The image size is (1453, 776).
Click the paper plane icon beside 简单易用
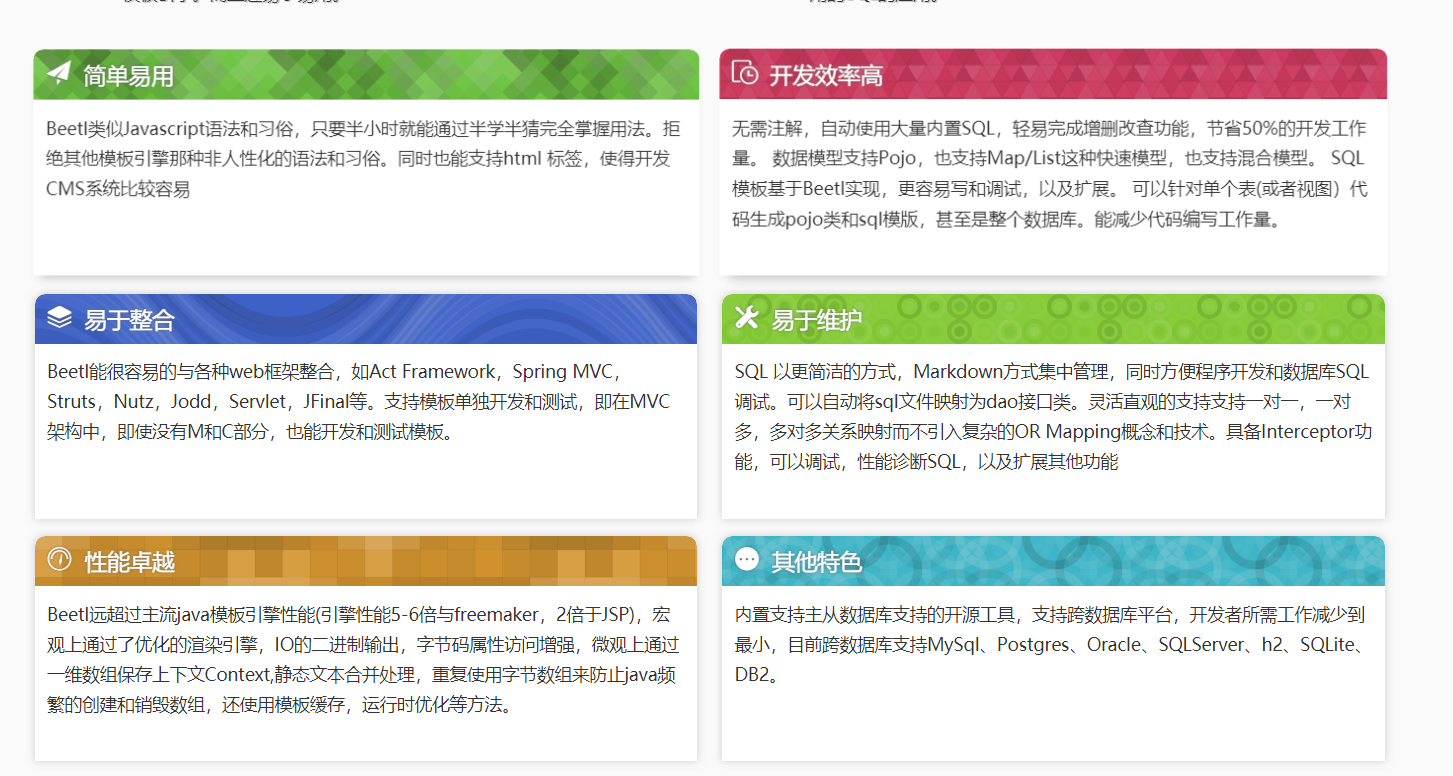tap(59, 73)
